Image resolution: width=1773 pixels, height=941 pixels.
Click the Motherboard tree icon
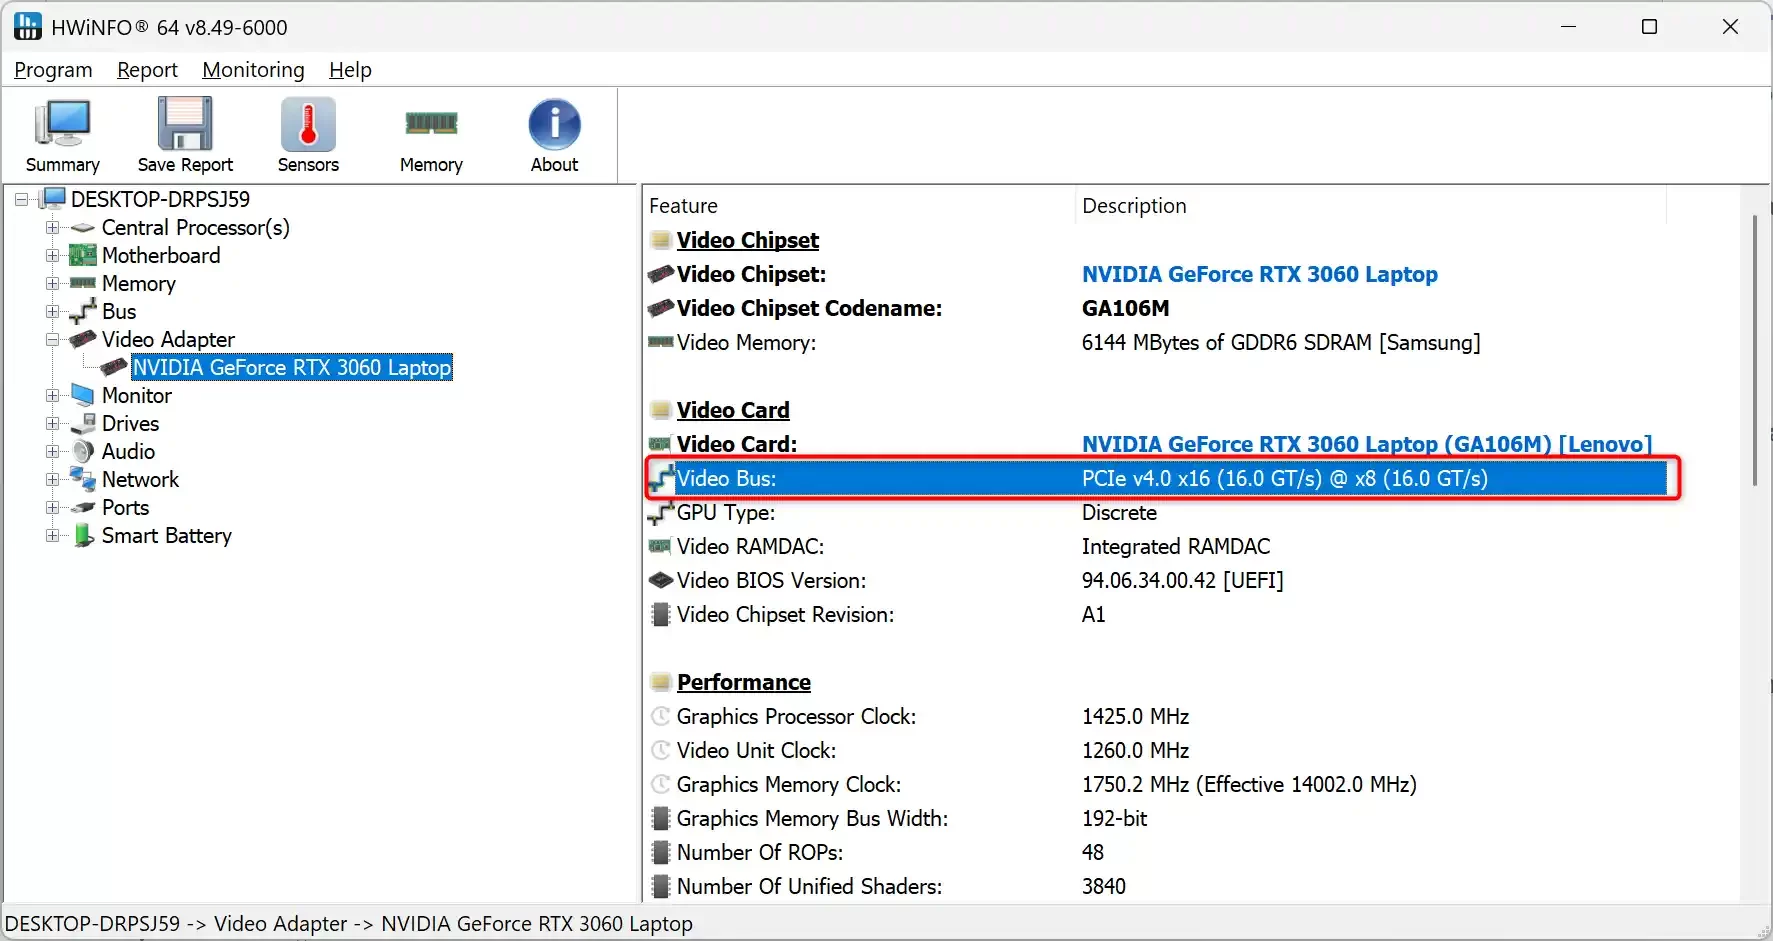[83, 255]
